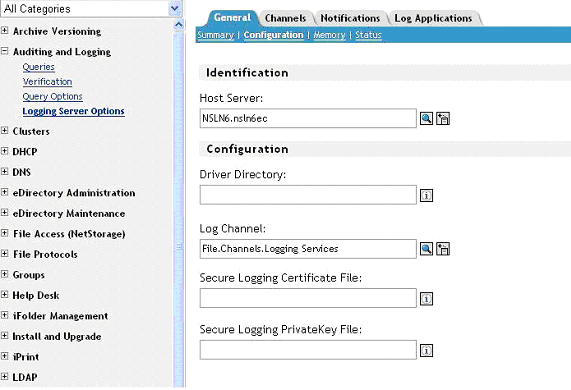Open Query Options link
The width and height of the screenshot is (571, 390).
(52, 96)
